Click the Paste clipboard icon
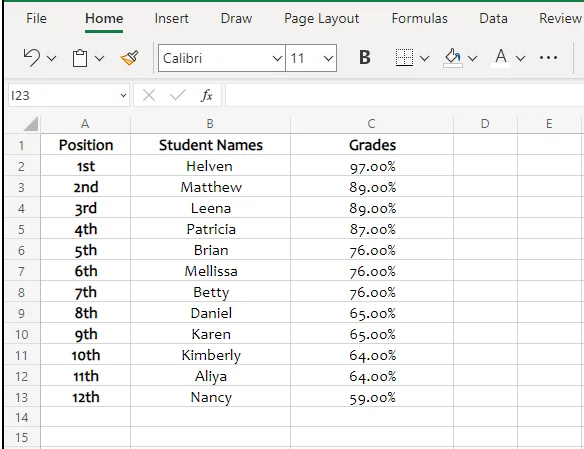This screenshot has height=449, width=584. pyautogui.click(x=80, y=58)
